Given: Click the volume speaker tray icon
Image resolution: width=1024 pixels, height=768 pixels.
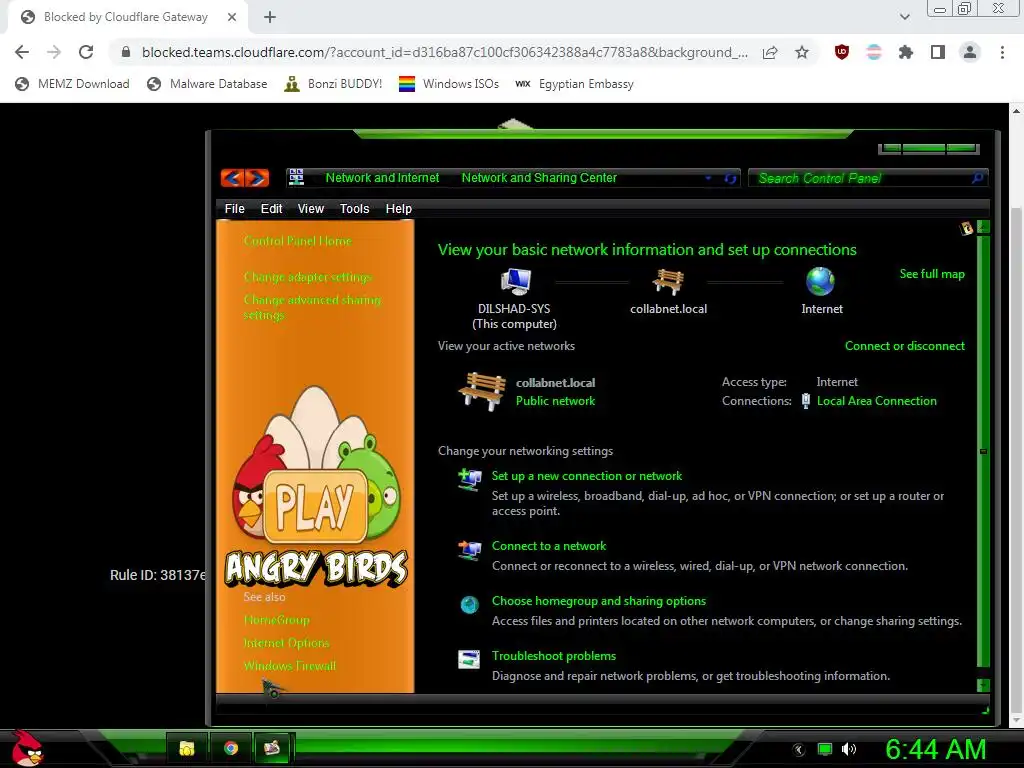Looking at the screenshot, I should tap(849, 749).
